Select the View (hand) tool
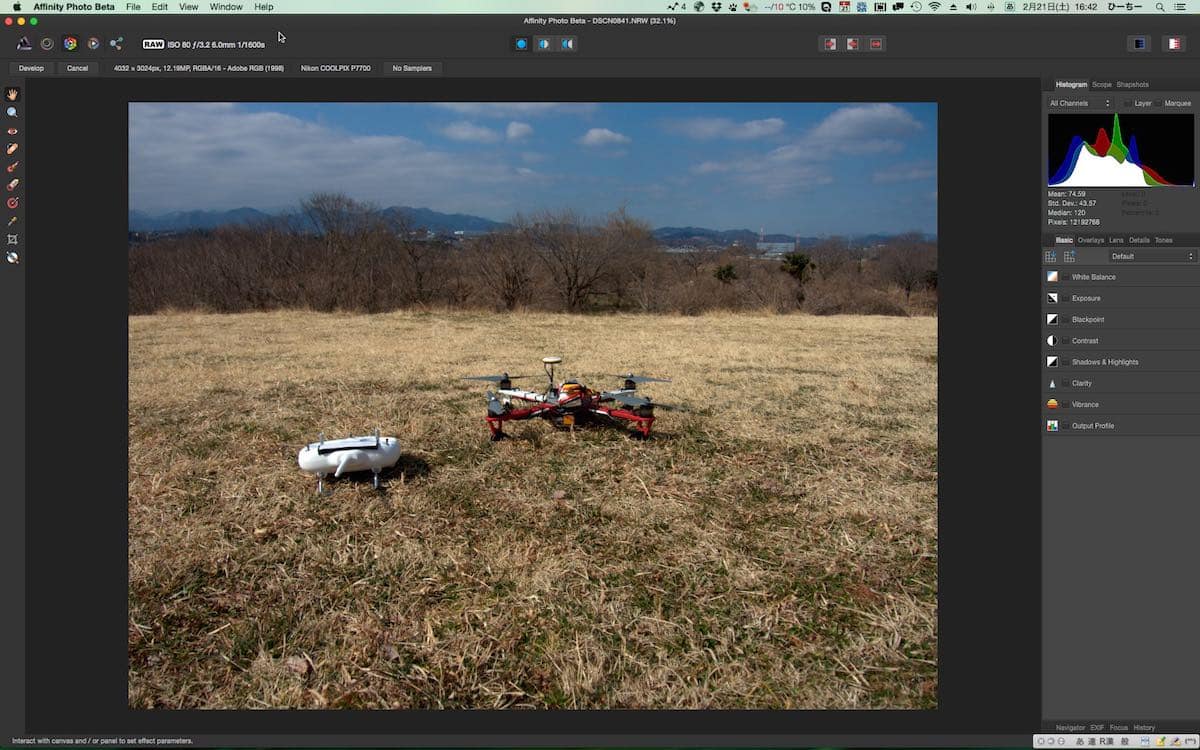The height and width of the screenshot is (750, 1200). coord(12,94)
